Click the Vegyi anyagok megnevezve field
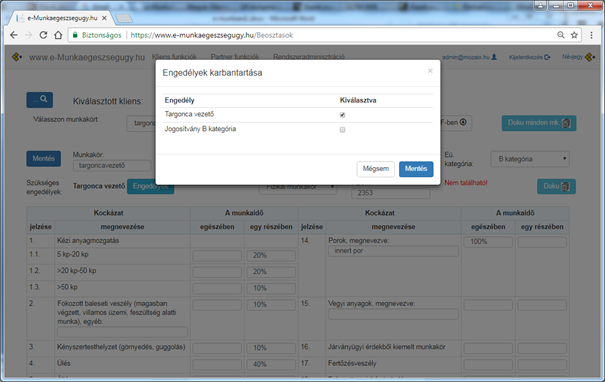The image size is (605, 382). pos(393,314)
